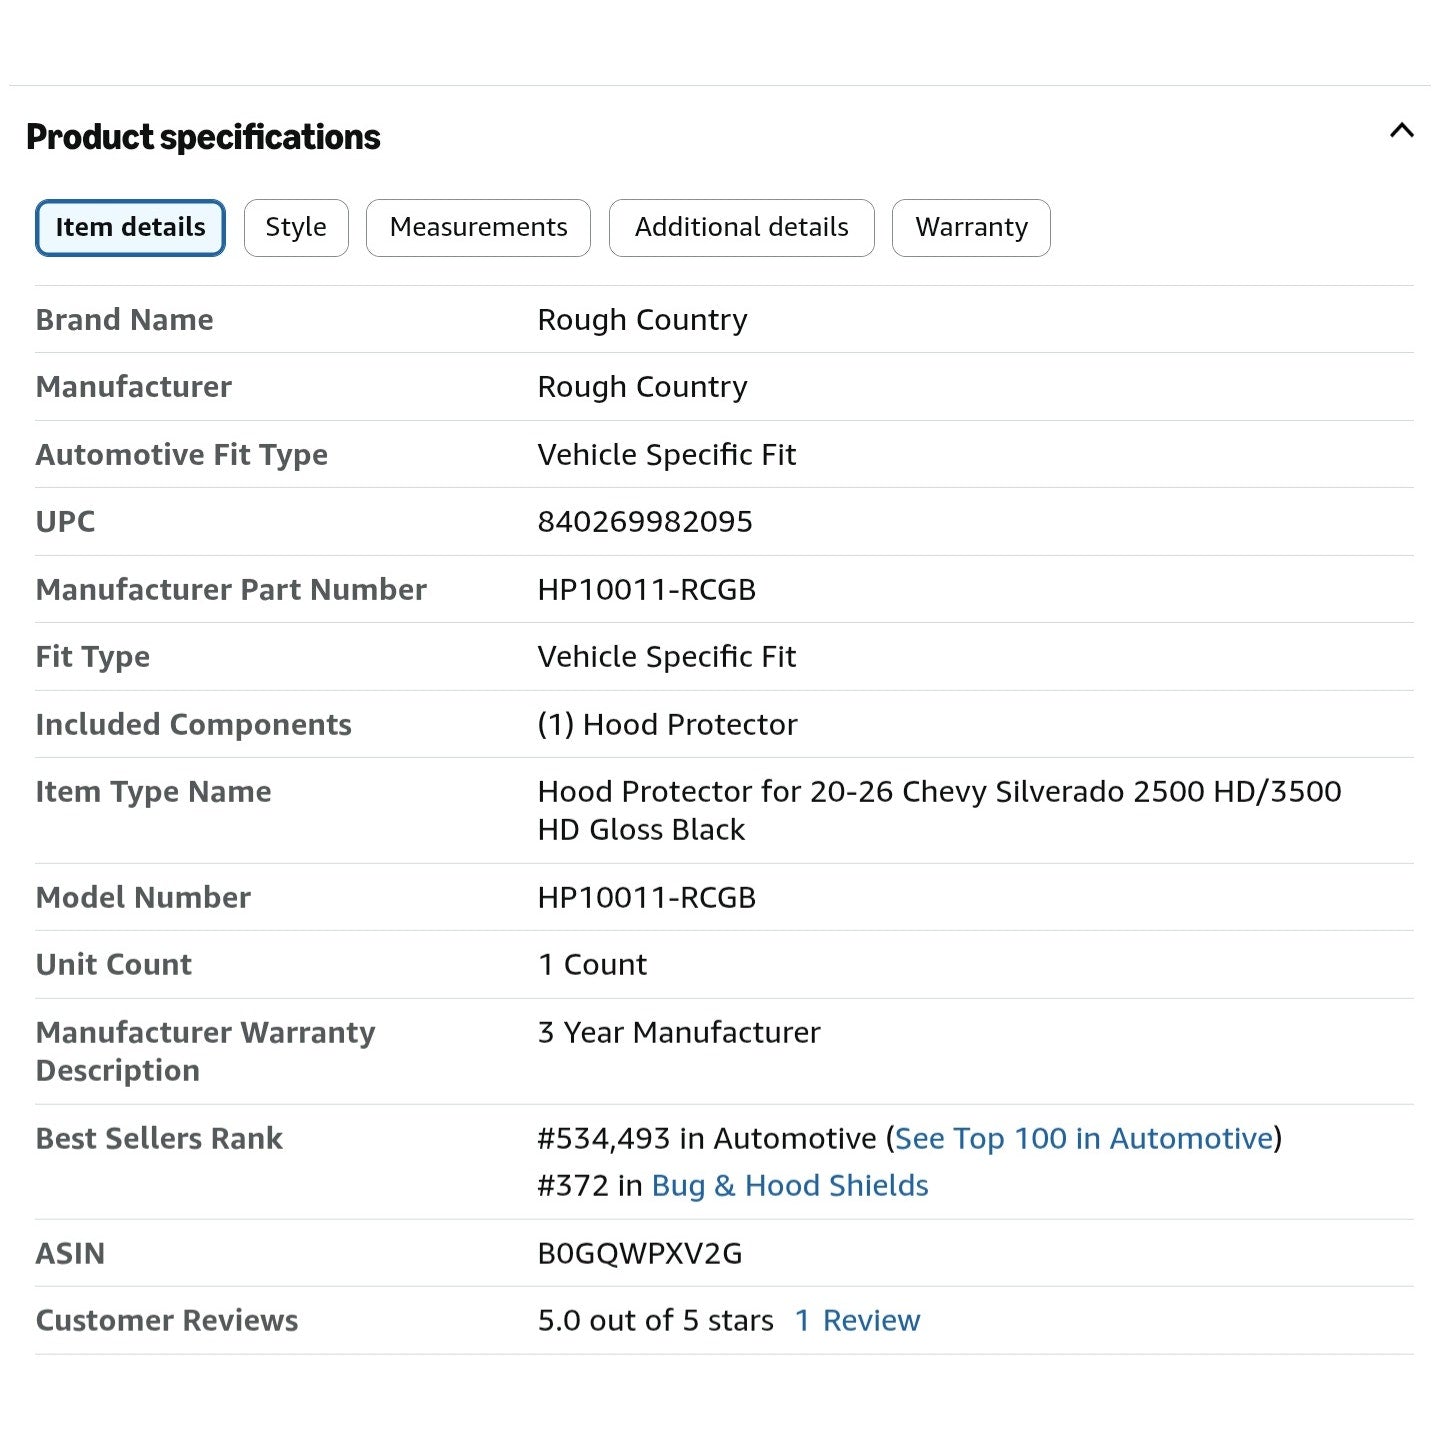Click the UPC row label

[66, 522]
